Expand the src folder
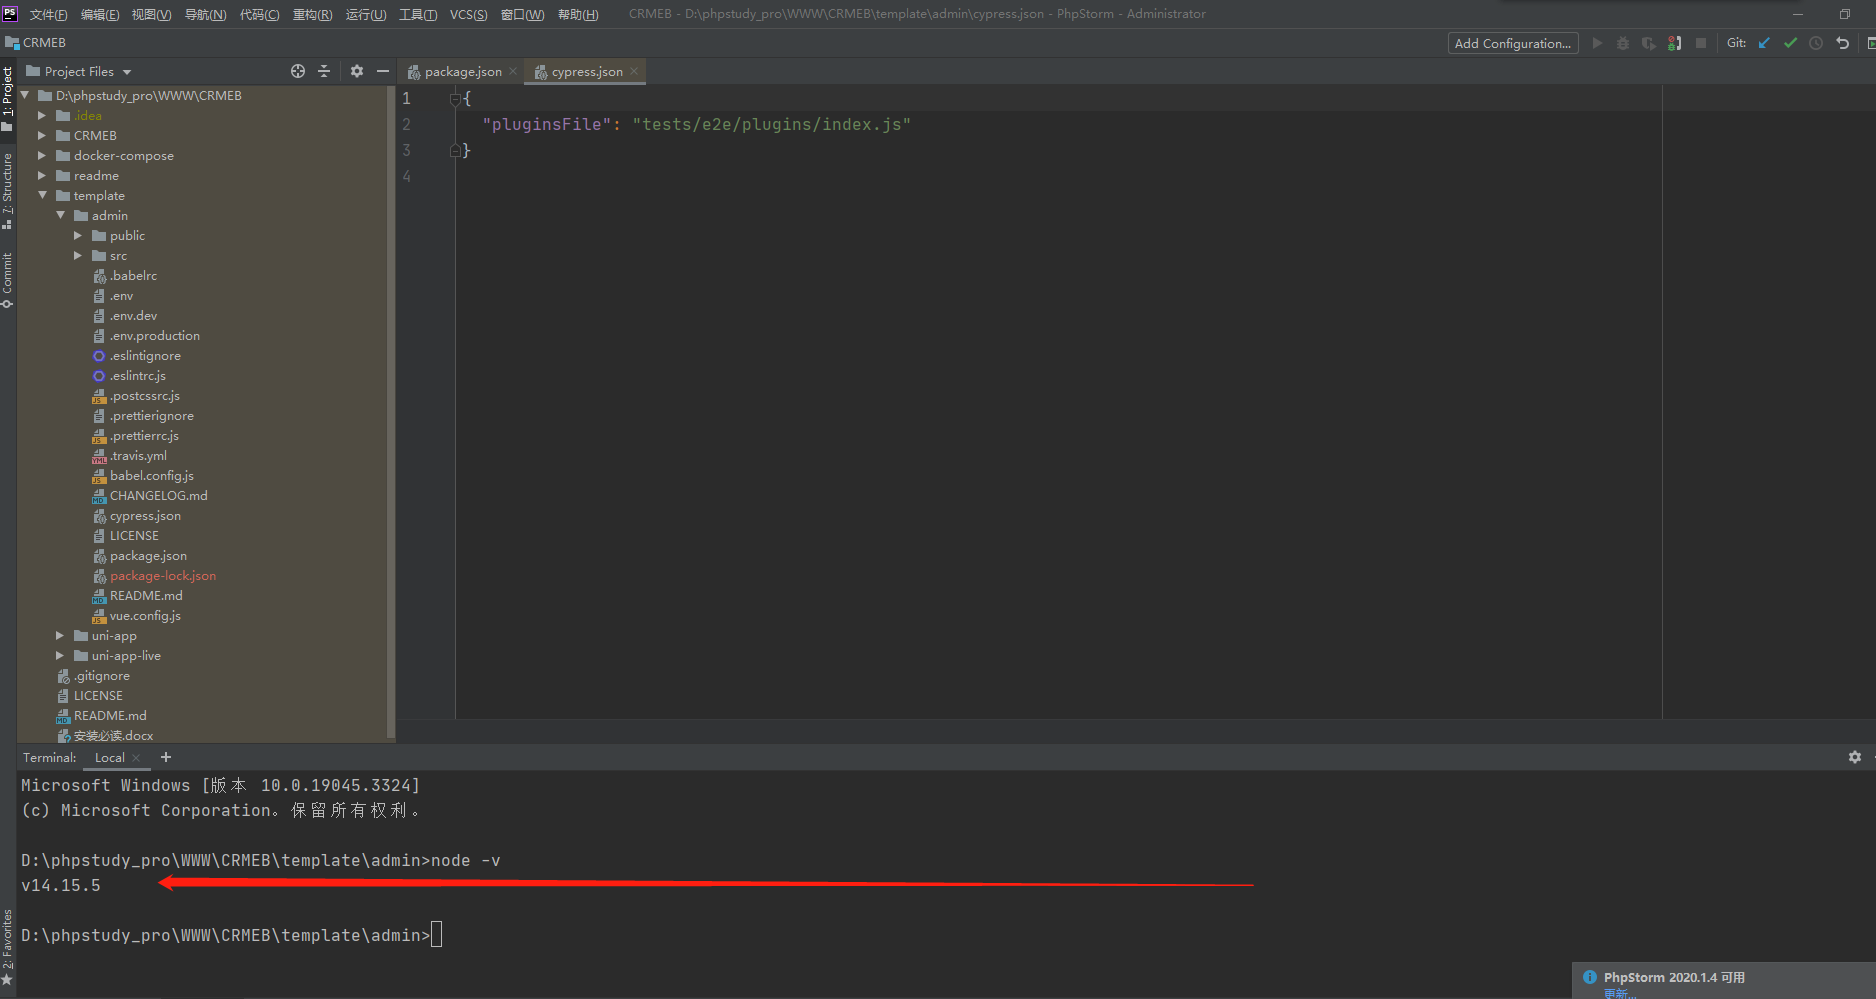The width and height of the screenshot is (1876, 999). point(78,256)
